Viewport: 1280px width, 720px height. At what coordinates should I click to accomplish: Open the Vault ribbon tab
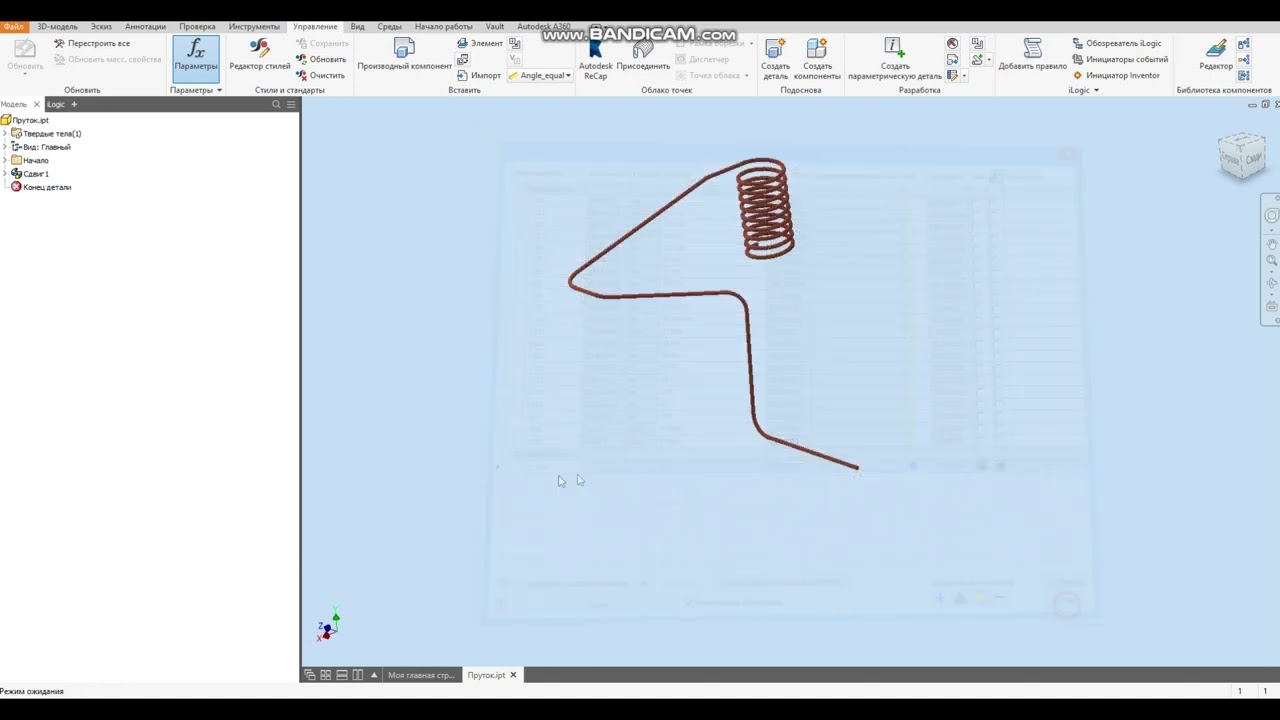495,26
